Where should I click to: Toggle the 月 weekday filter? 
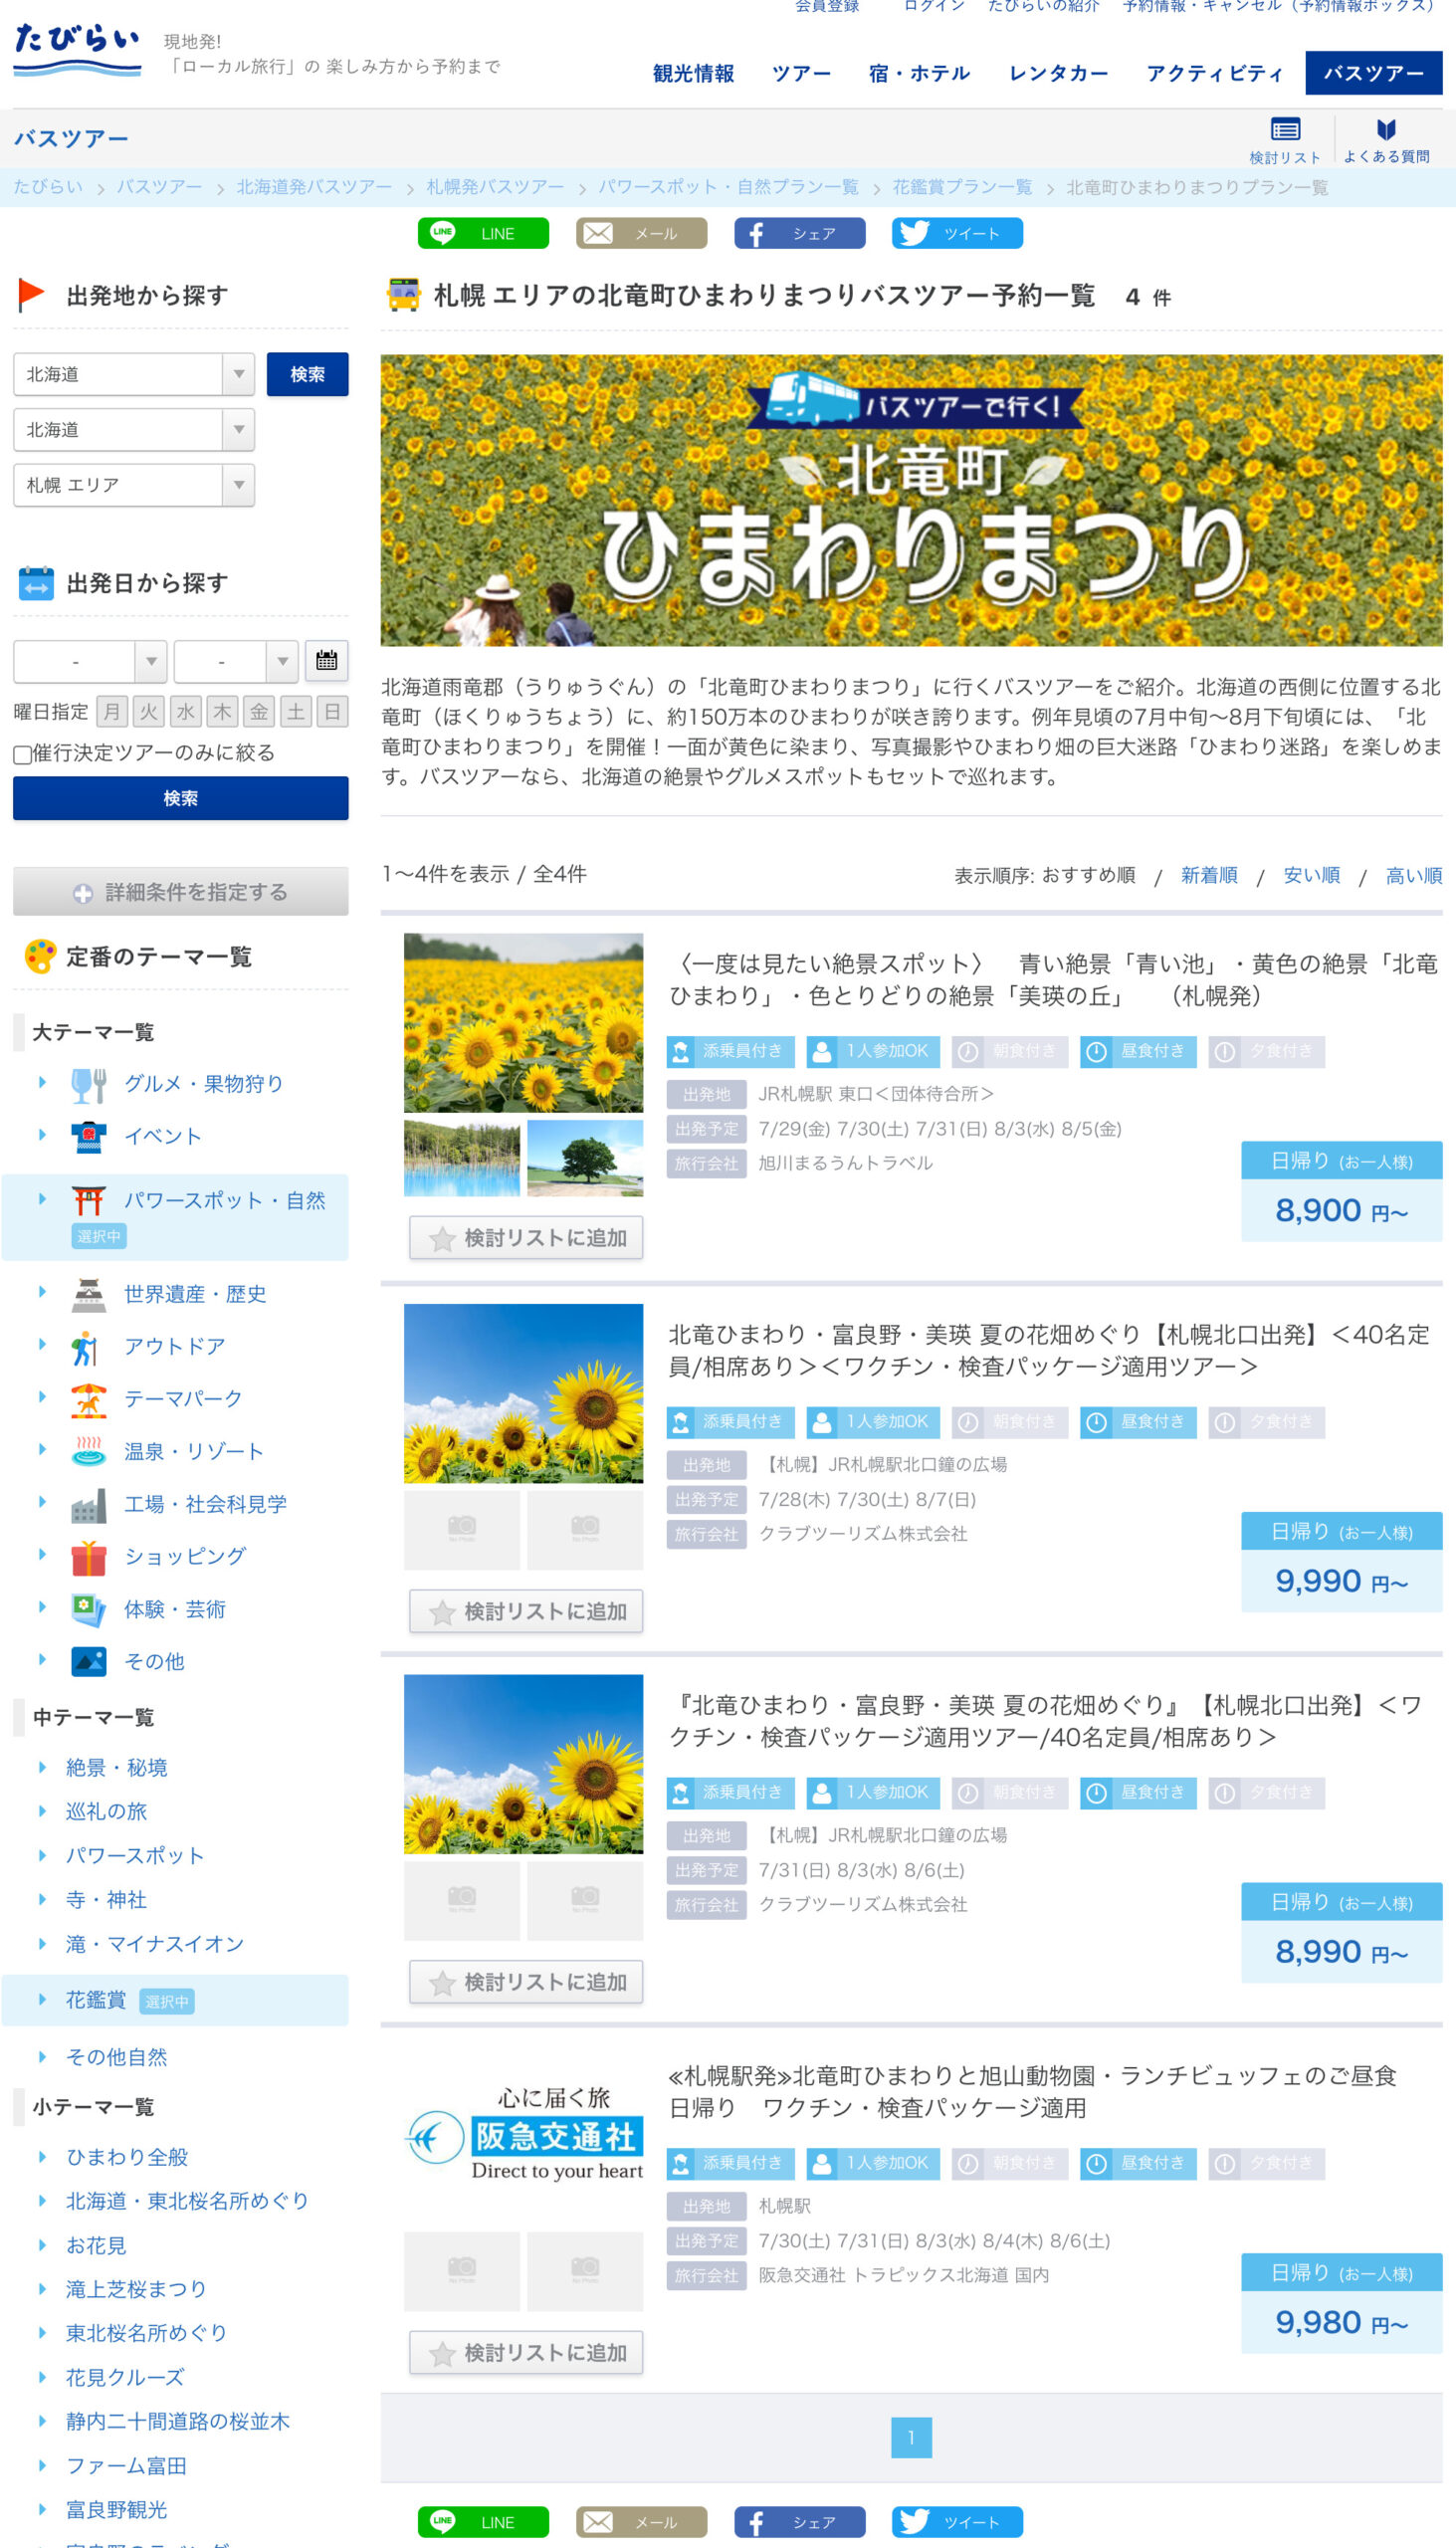112,712
